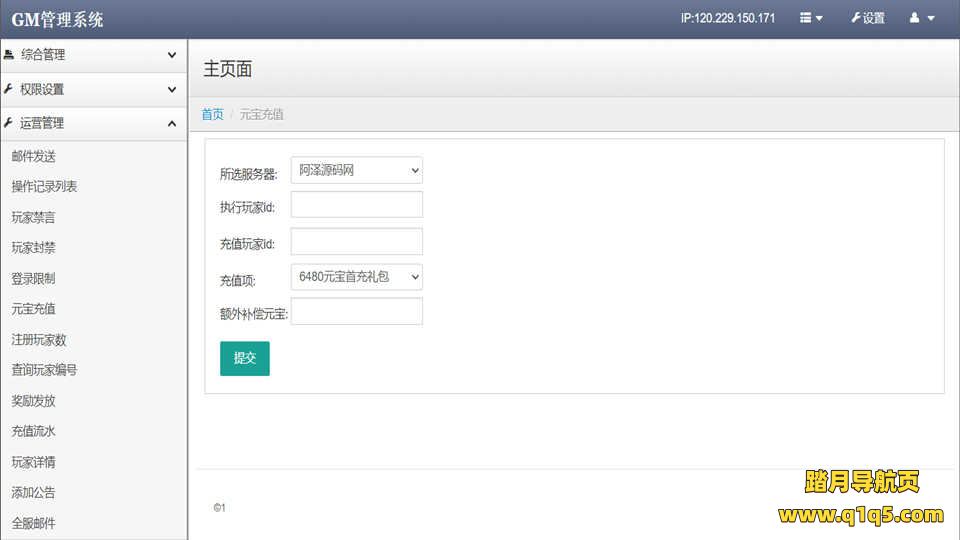The width and height of the screenshot is (960, 540).
Task: Focus the 执行玩家Id input field
Action: pyautogui.click(x=356, y=205)
